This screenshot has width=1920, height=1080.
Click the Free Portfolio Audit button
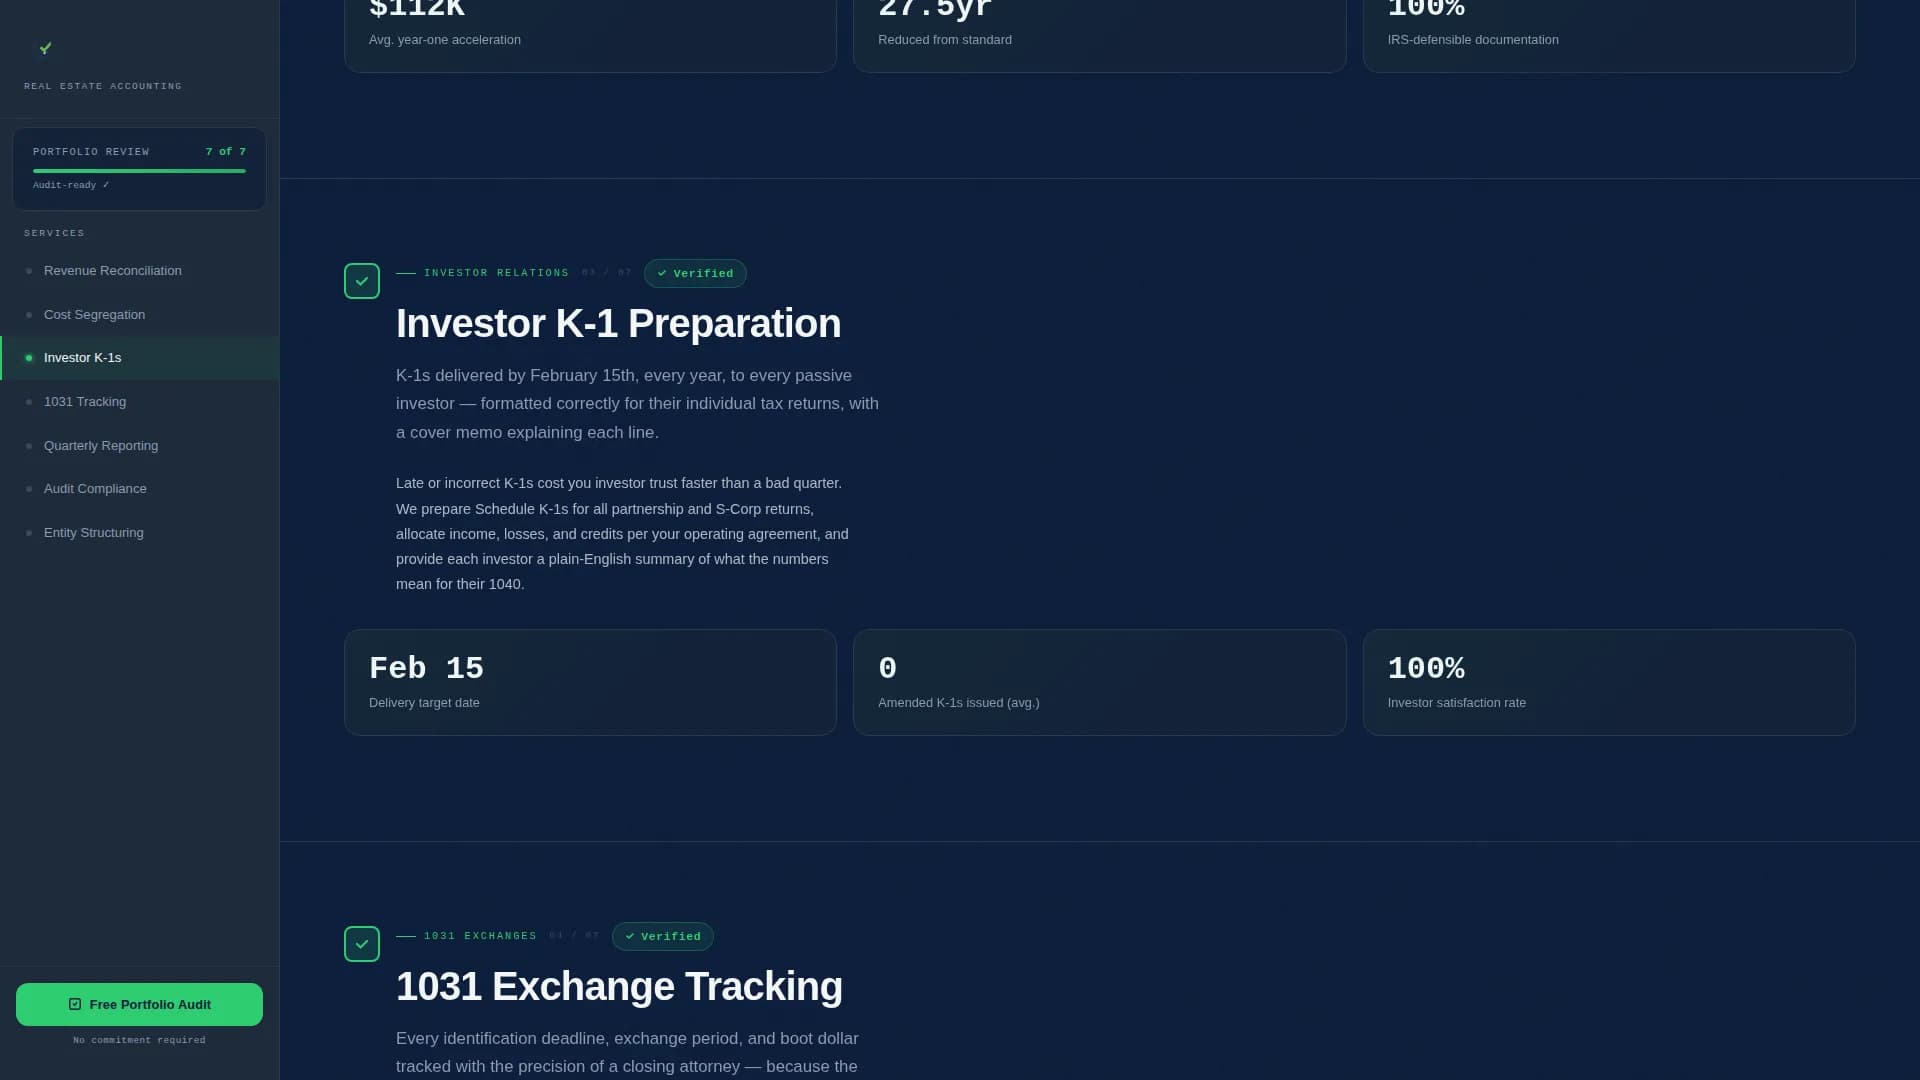click(x=139, y=1004)
